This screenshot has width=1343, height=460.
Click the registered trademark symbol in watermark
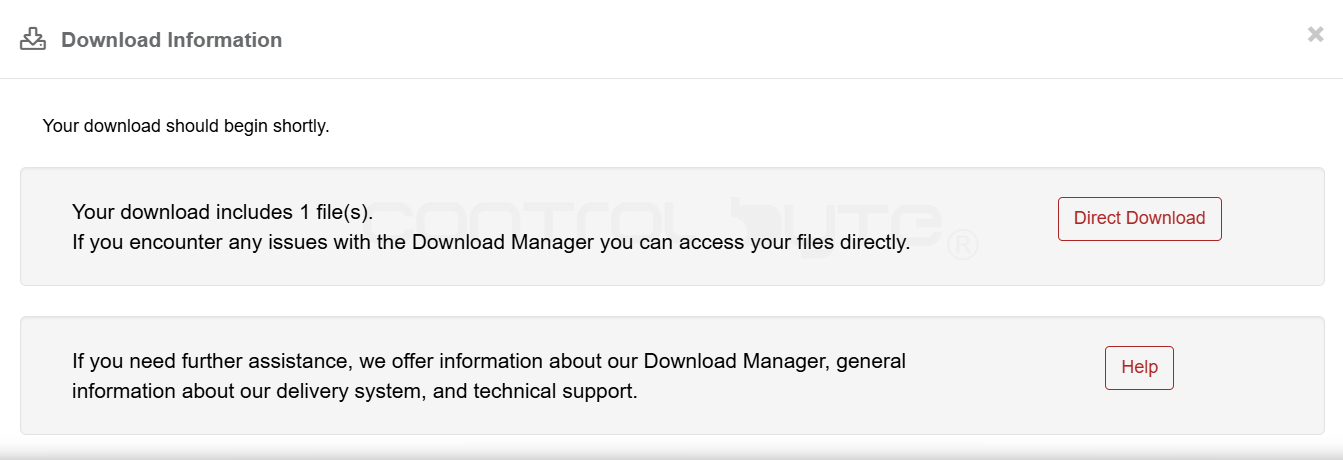point(961,244)
